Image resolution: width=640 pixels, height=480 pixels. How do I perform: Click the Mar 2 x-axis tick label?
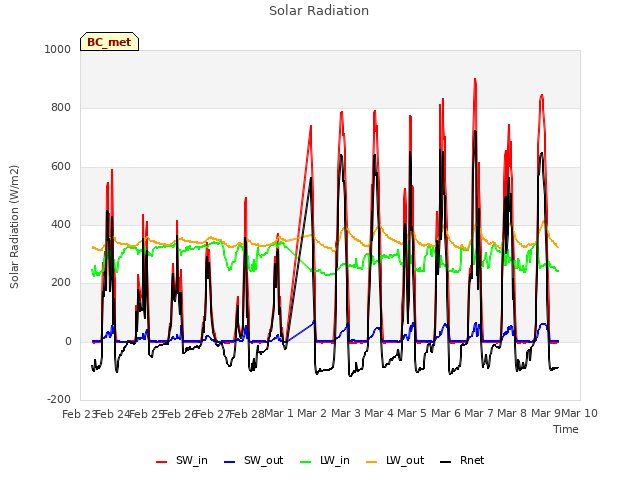312,413
